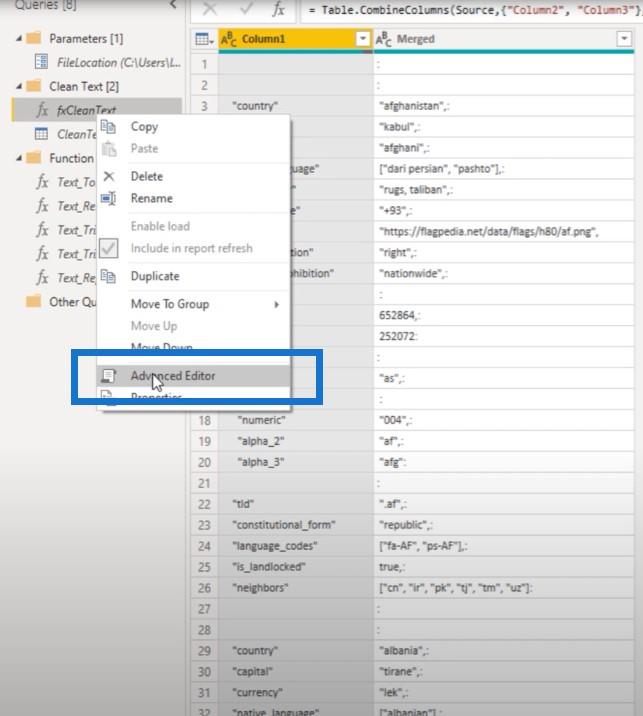Select row number 22
The height and width of the screenshot is (716, 643).
(x=204, y=504)
